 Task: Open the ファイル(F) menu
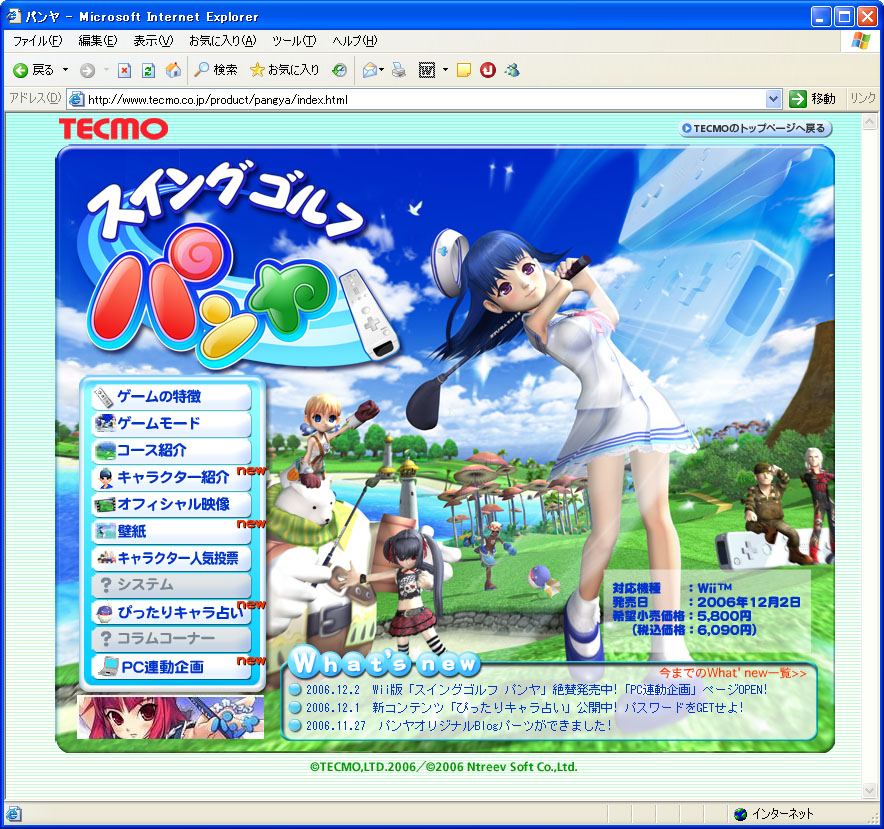pos(37,41)
